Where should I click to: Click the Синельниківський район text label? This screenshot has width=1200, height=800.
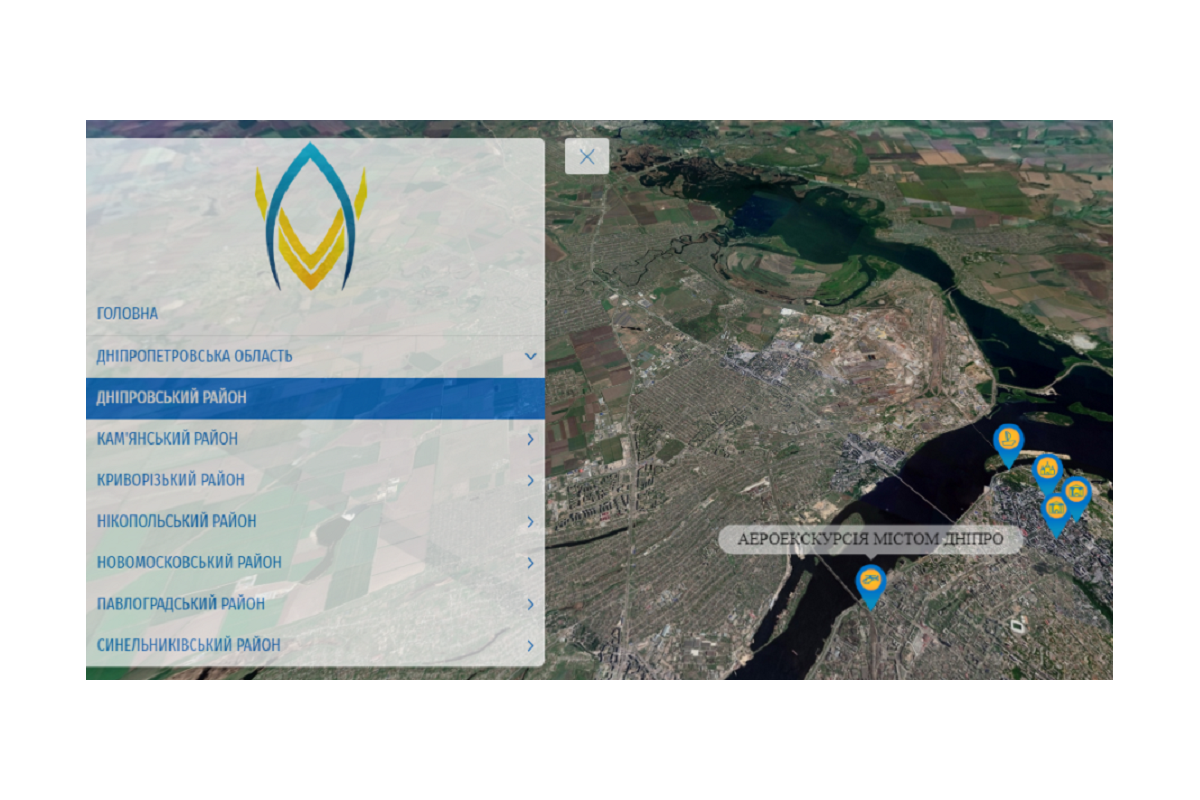click(x=188, y=645)
